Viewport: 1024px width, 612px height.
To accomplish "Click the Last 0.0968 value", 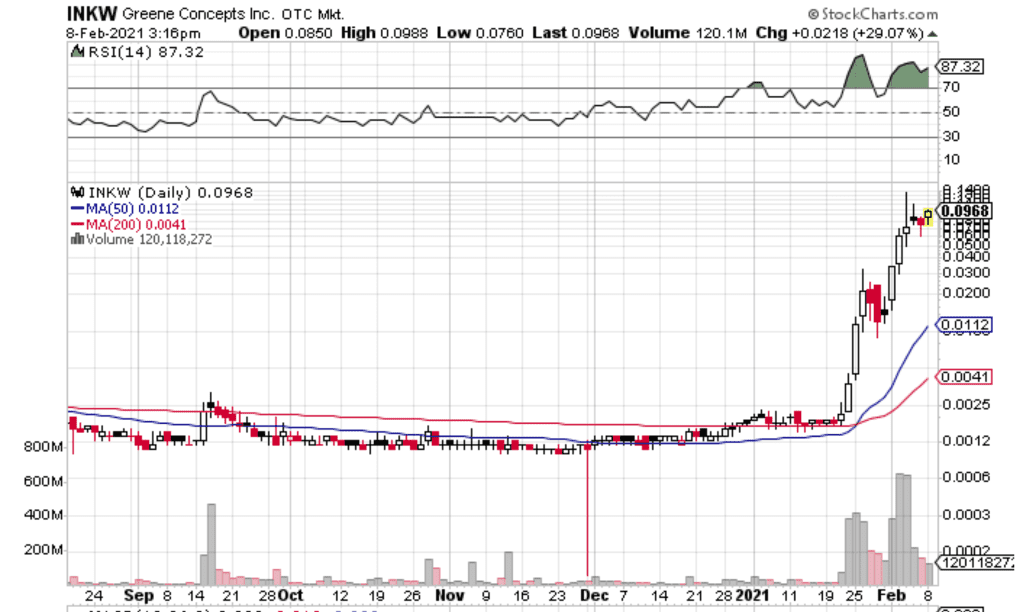I will tap(575, 33).
